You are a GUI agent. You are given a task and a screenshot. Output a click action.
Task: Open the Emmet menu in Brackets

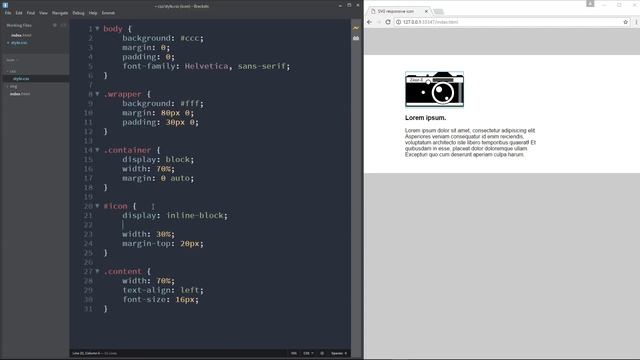(x=108, y=13)
